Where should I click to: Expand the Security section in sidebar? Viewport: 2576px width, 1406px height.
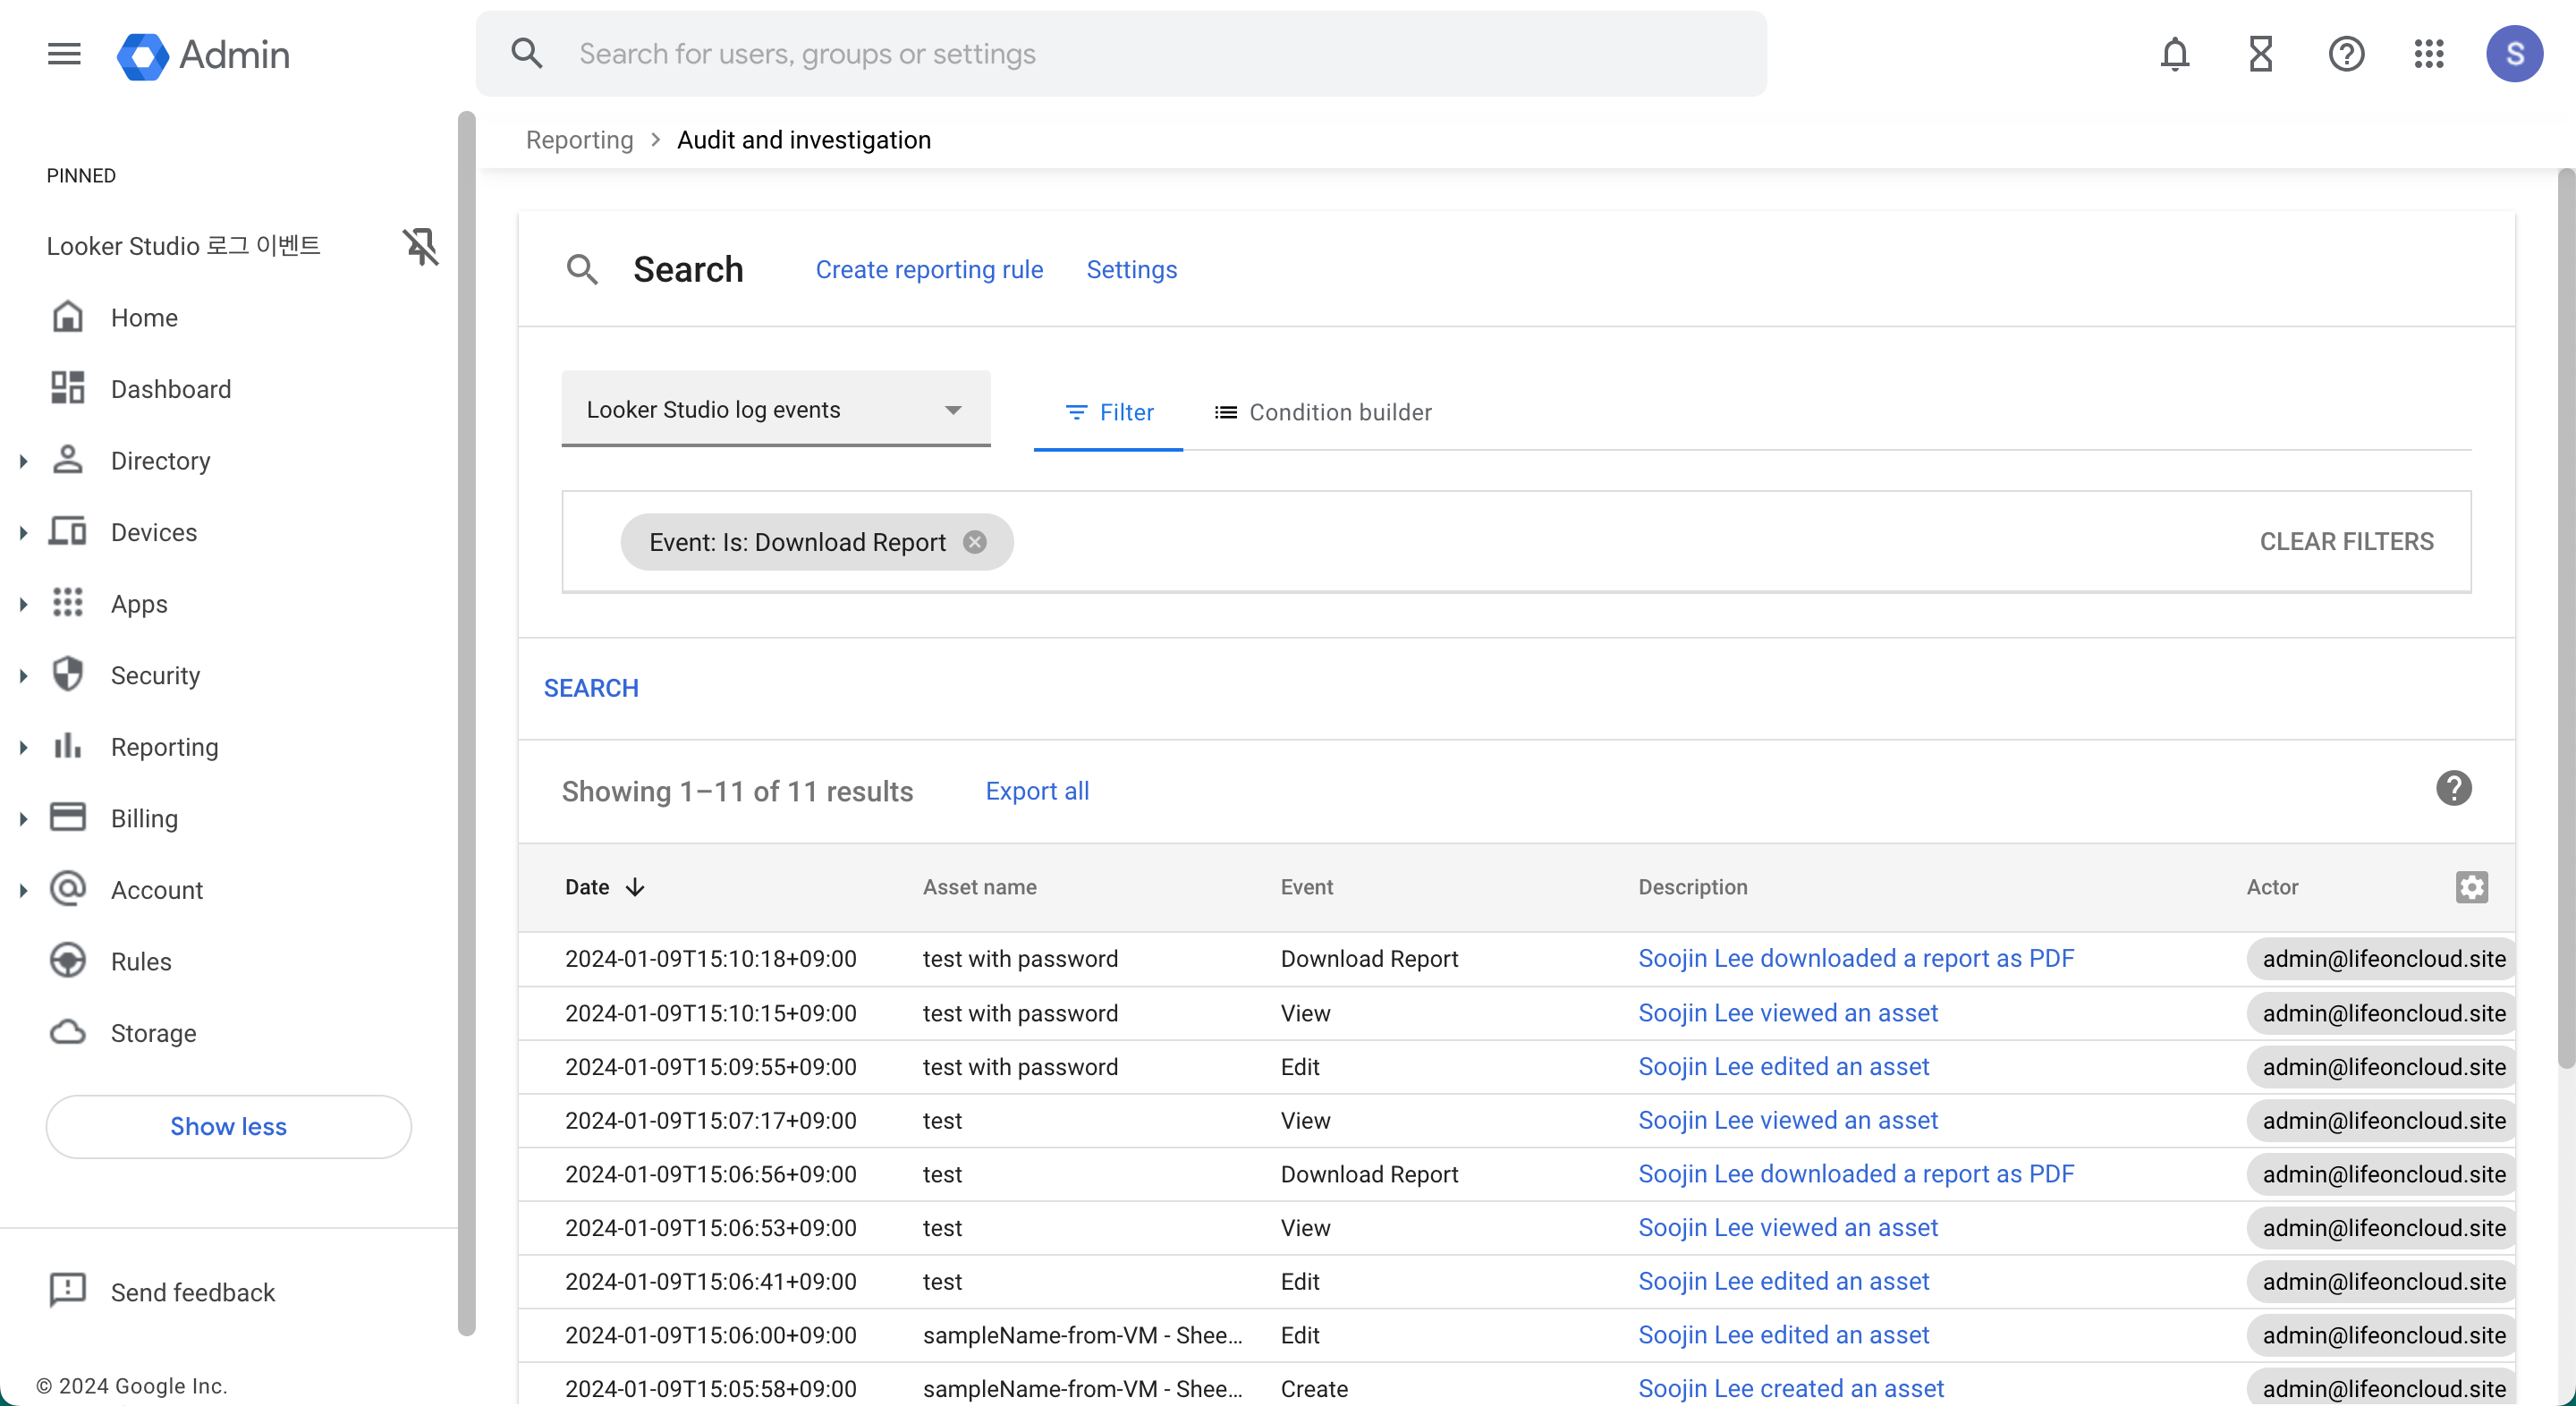pos(23,676)
